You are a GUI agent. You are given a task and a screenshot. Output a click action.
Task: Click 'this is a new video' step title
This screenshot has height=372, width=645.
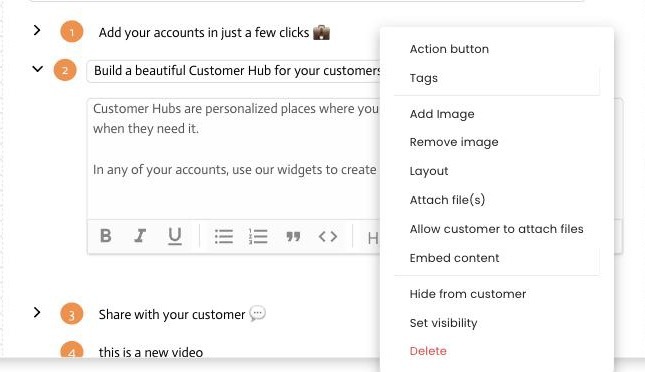151,352
